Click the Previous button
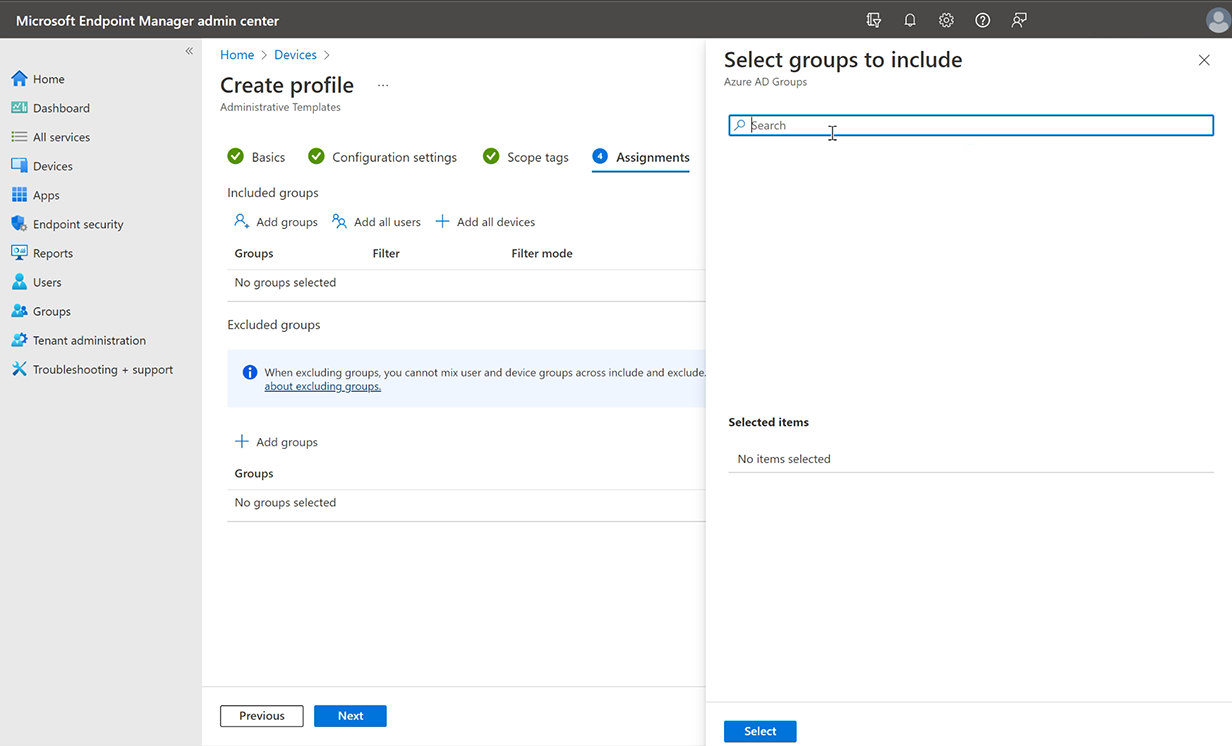Image resolution: width=1232 pixels, height=746 pixels. tap(262, 716)
